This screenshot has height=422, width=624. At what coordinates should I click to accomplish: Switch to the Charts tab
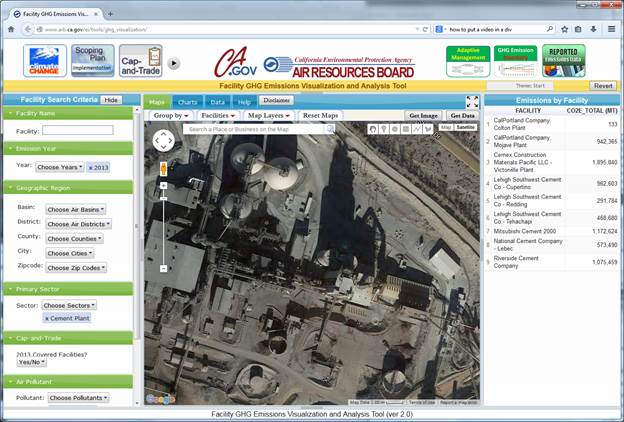click(187, 102)
